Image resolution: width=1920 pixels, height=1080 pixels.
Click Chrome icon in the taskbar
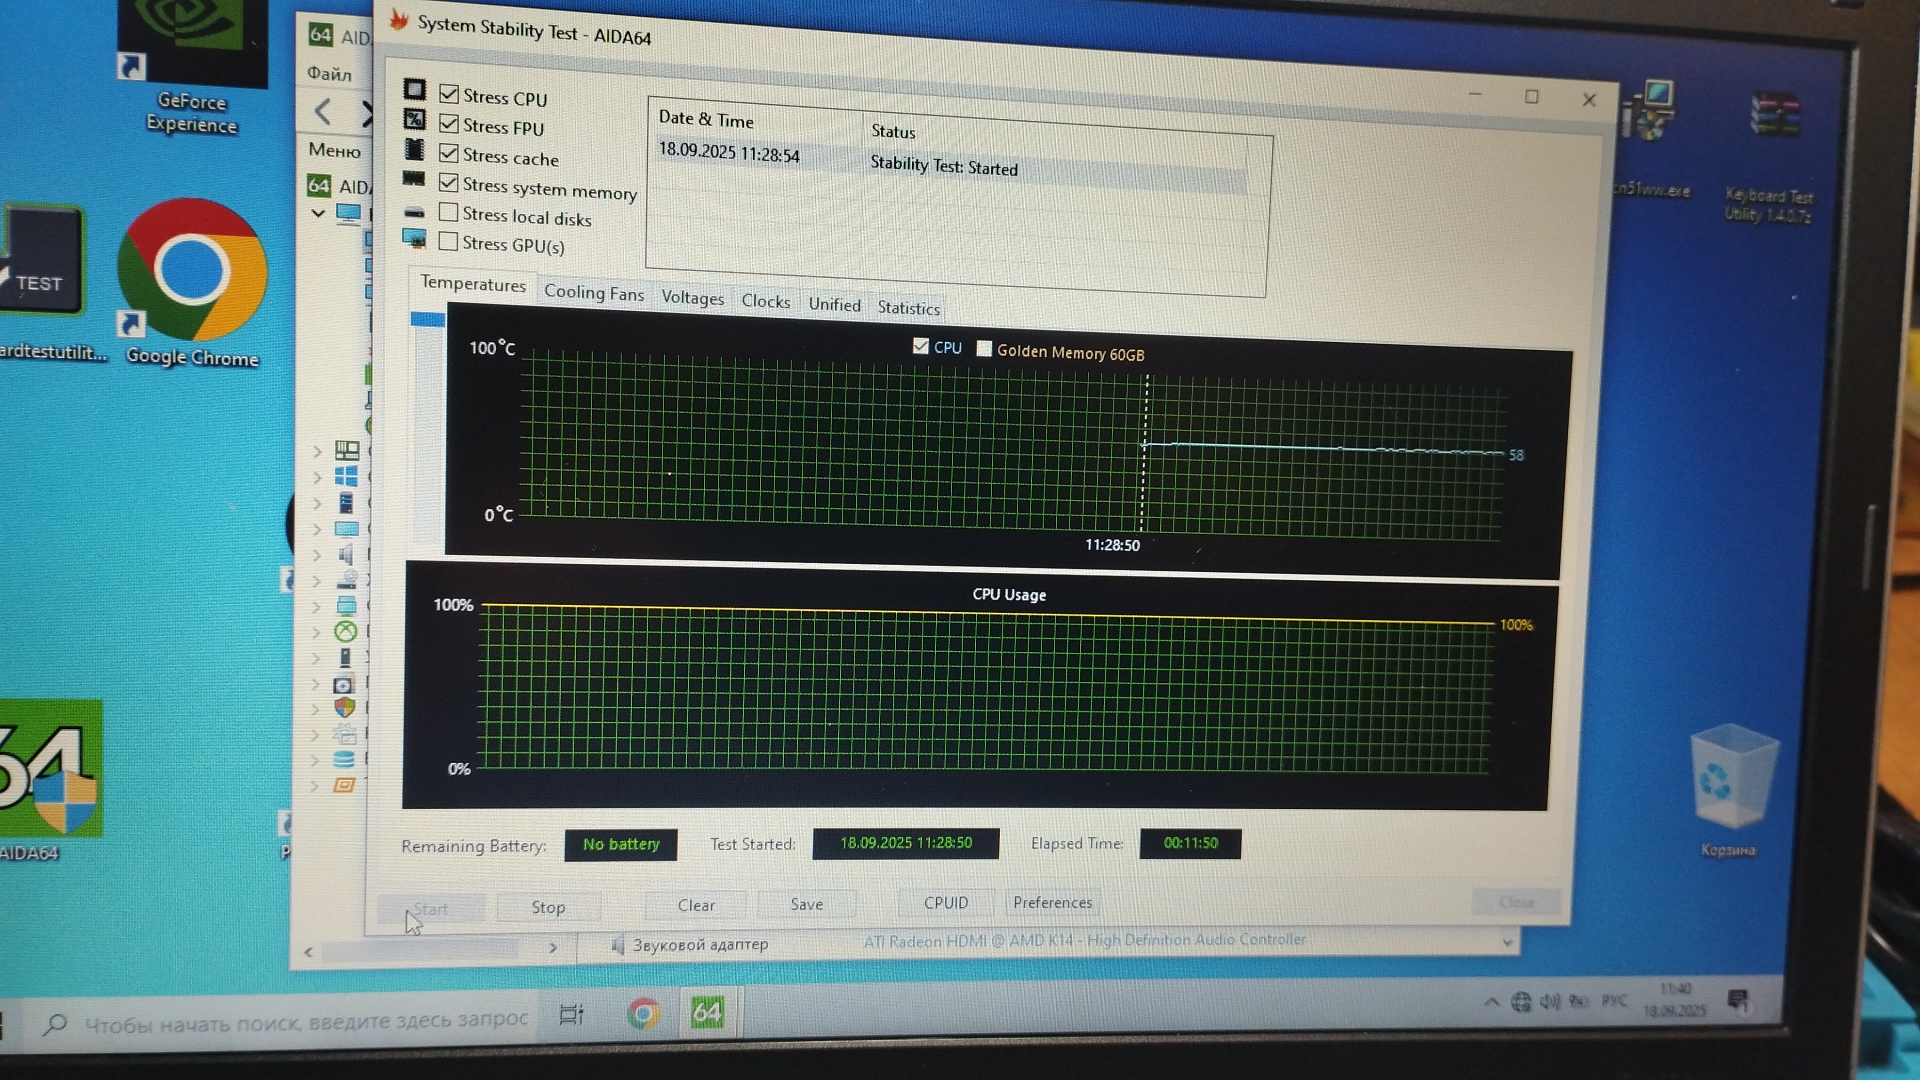coord(643,1014)
